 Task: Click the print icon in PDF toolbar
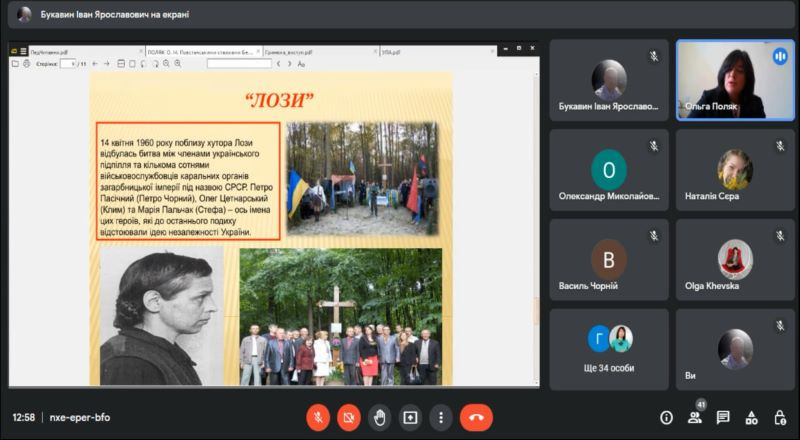pos(27,64)
